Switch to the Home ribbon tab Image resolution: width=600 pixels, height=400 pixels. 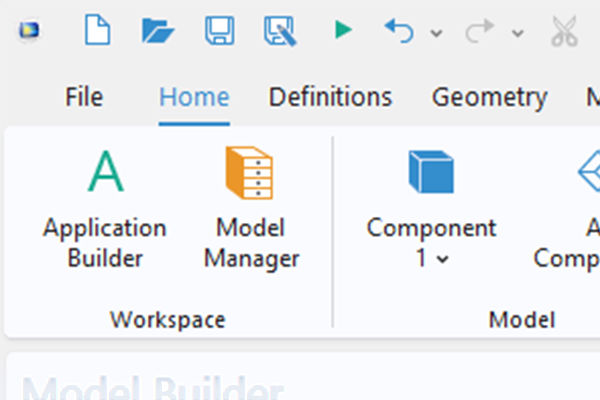(x=194, y=97)
